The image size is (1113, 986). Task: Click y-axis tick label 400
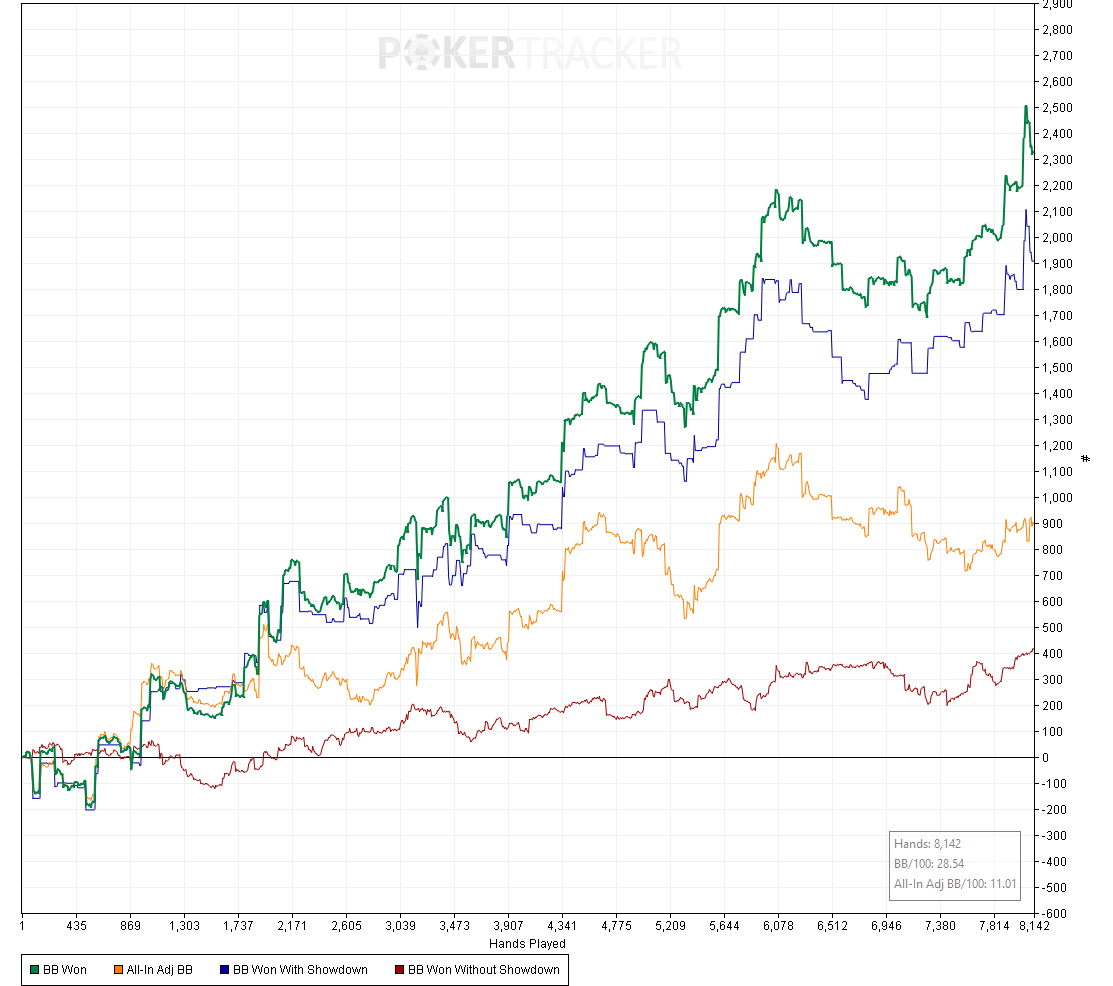(1053, 654)
